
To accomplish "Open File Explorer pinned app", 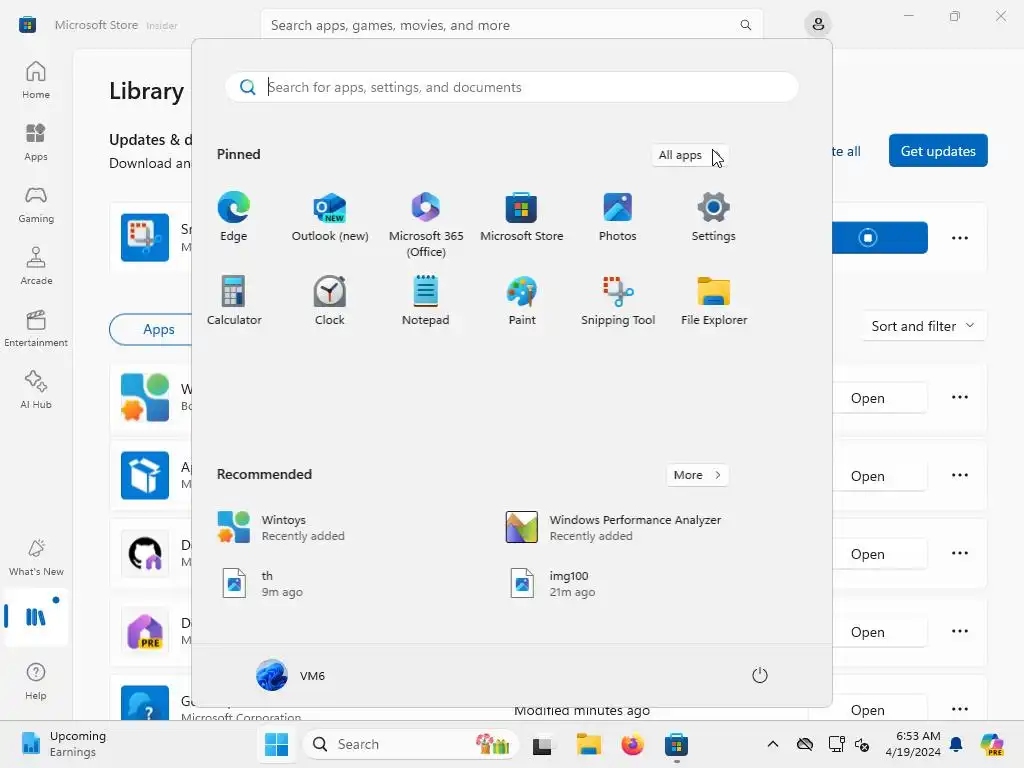I will tap(713, 300).
